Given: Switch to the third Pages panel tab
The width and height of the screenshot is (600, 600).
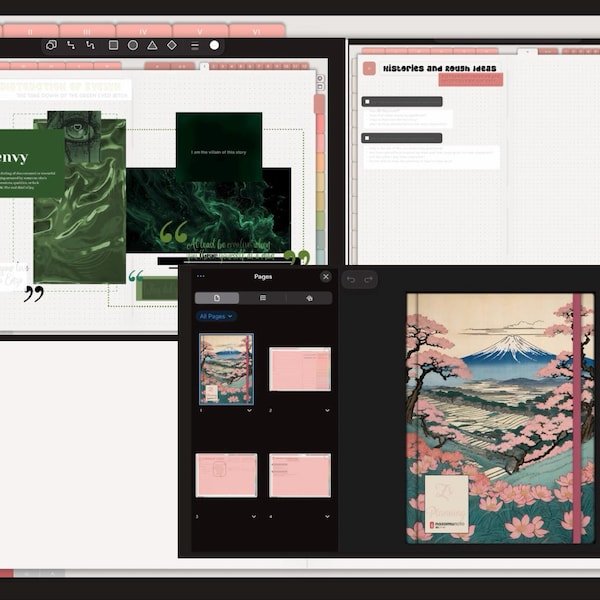Looking at the screenshot, I should [x=309, y=298].
